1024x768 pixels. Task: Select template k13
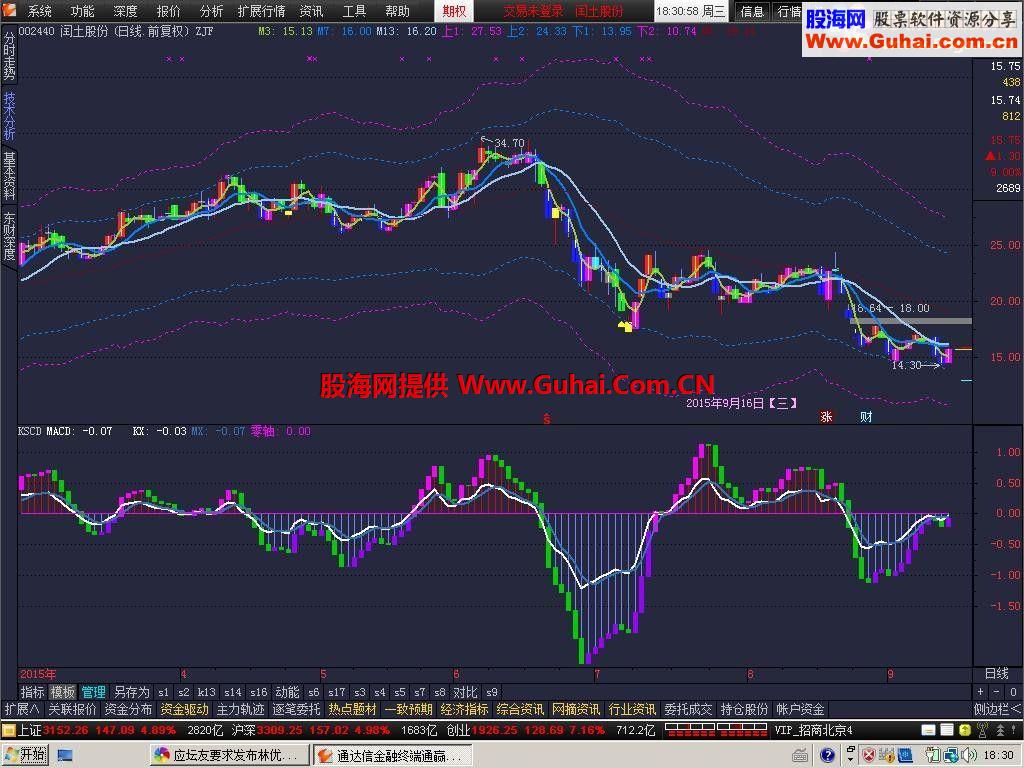(x=206, y=692)
